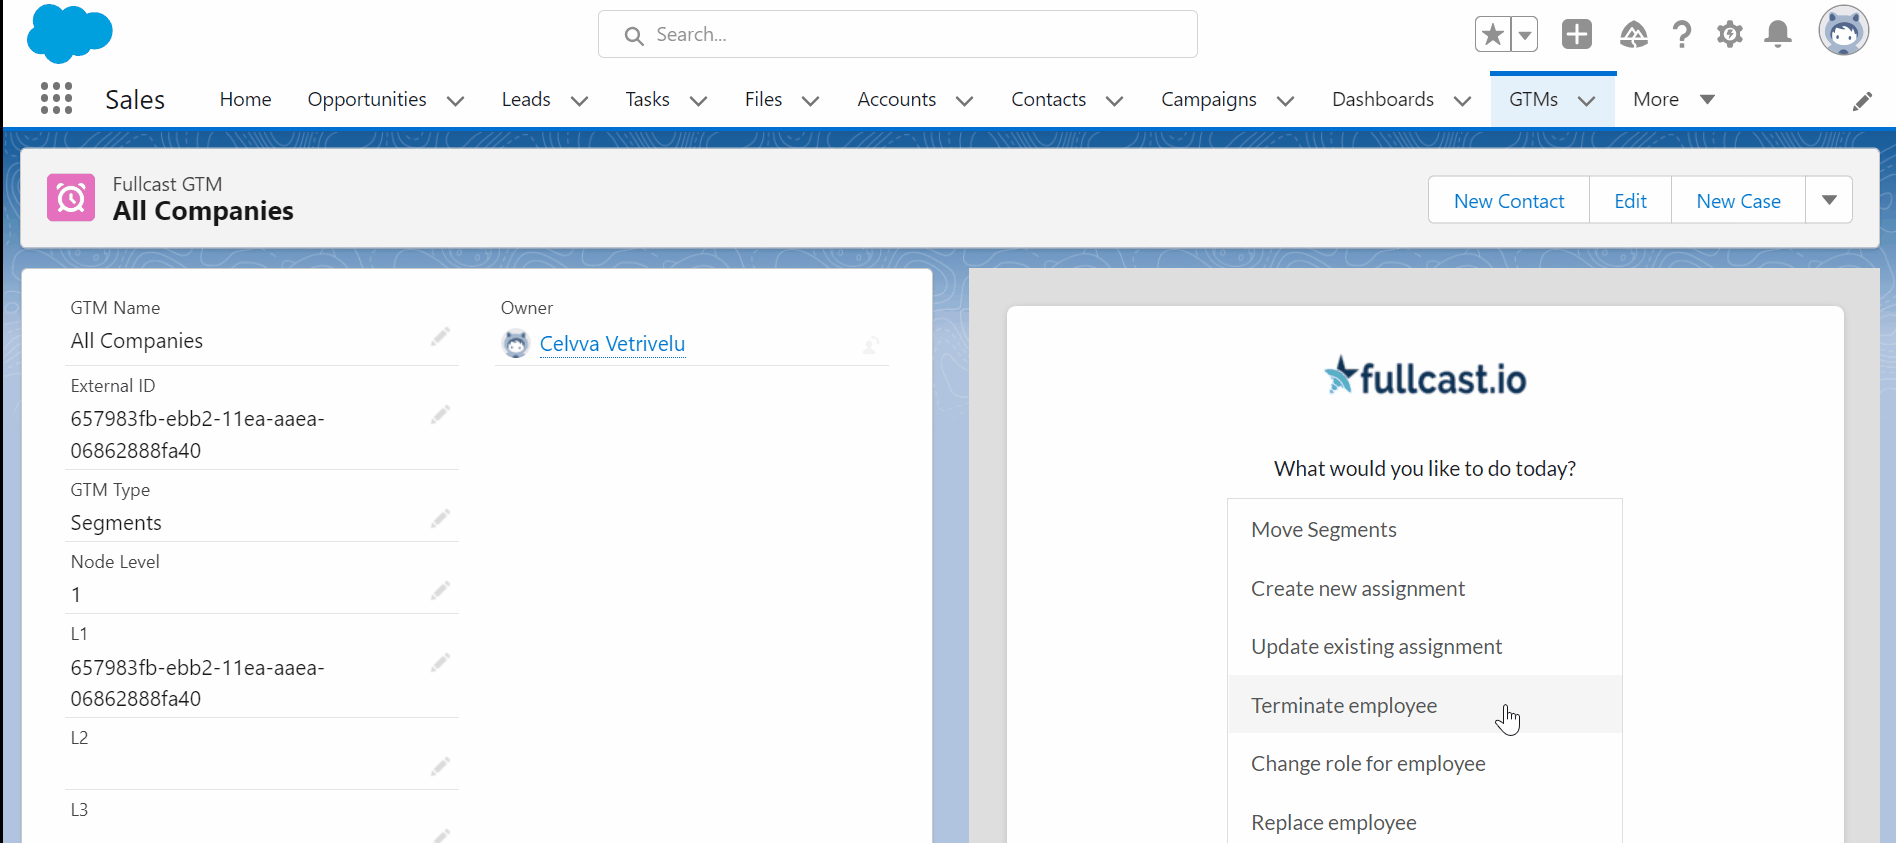Viewport: 1896px width, 843px height.
Task: Expand the Accounts tab dropdown chevron
Action: pos(965,101)
